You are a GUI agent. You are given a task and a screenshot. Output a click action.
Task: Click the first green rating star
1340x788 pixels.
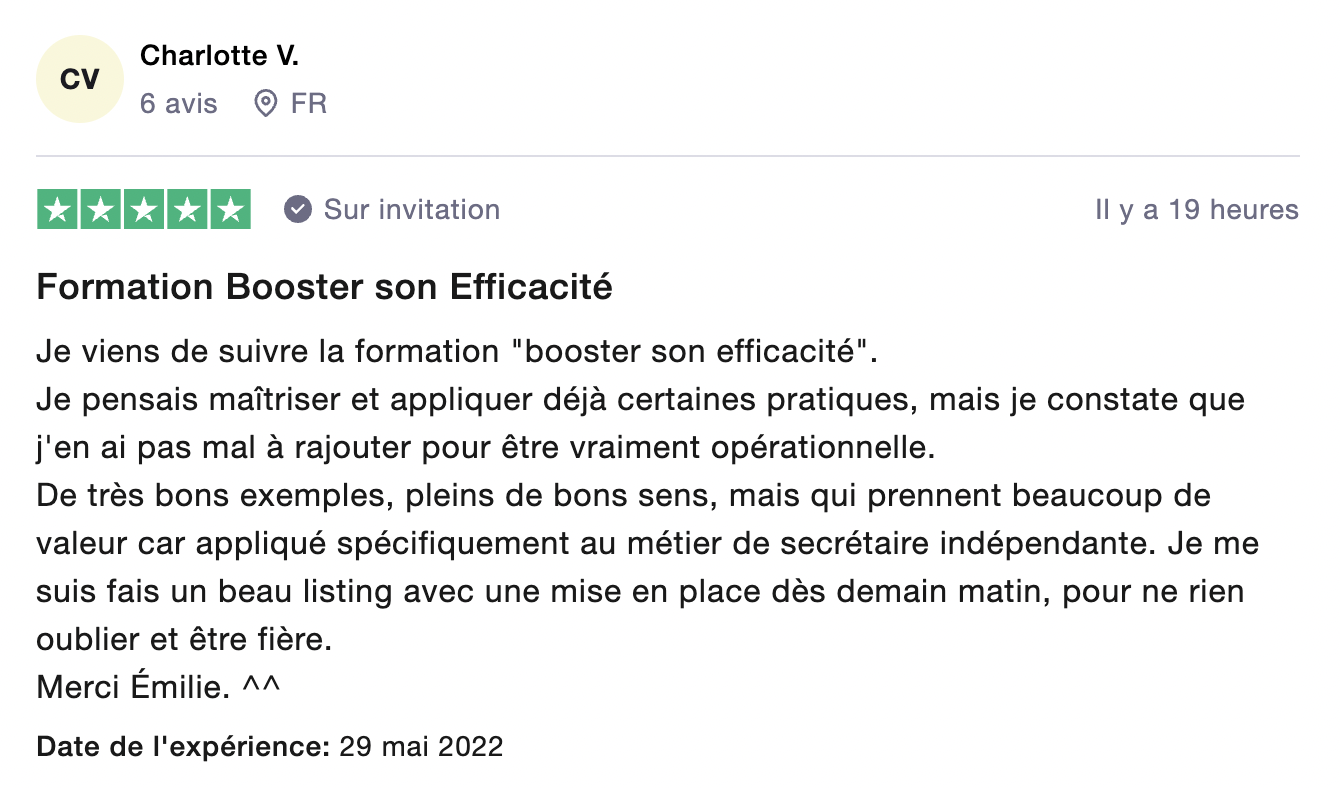58,210
